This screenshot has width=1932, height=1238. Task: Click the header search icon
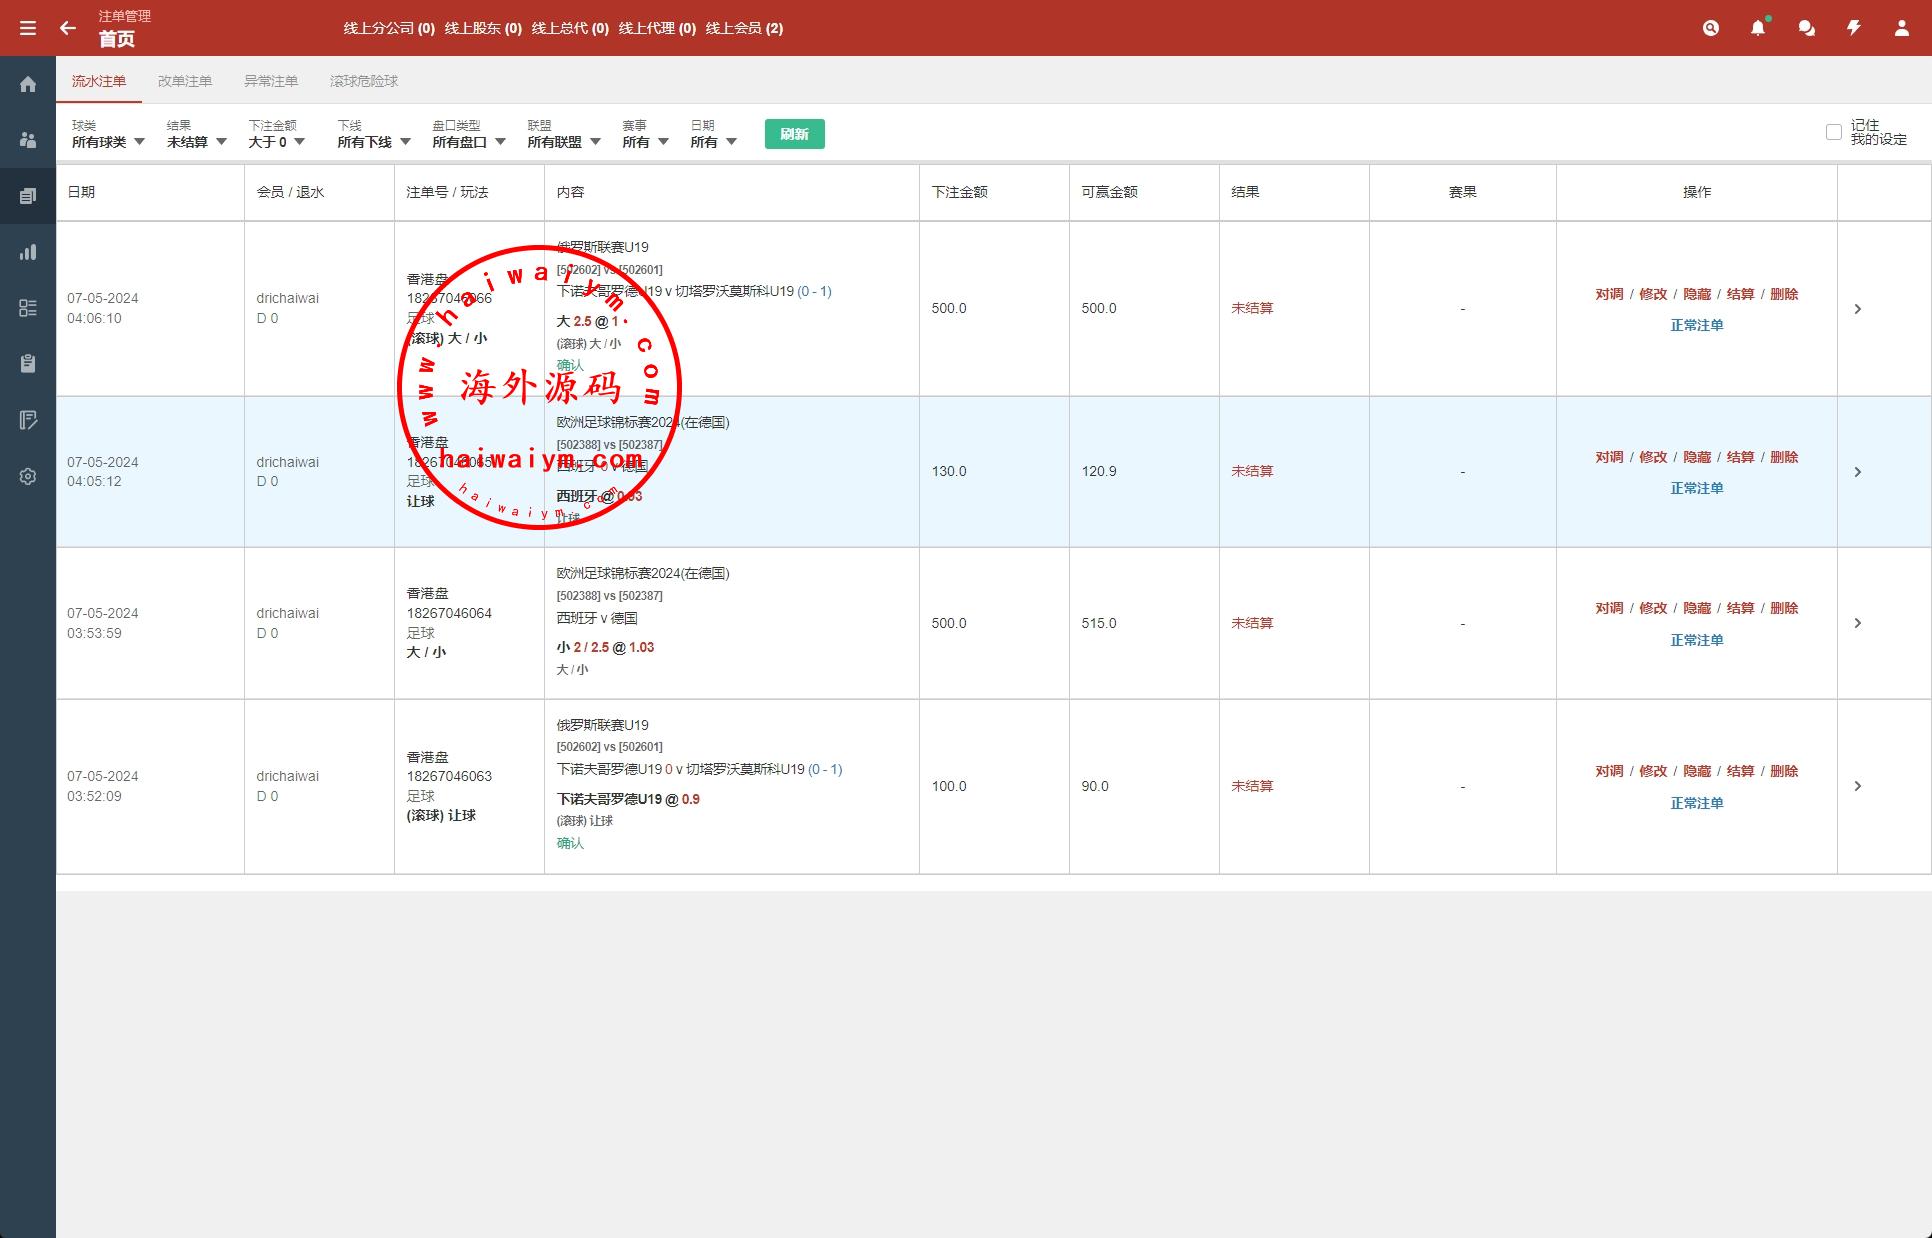pyautogui.click(x=1711, y=28)
